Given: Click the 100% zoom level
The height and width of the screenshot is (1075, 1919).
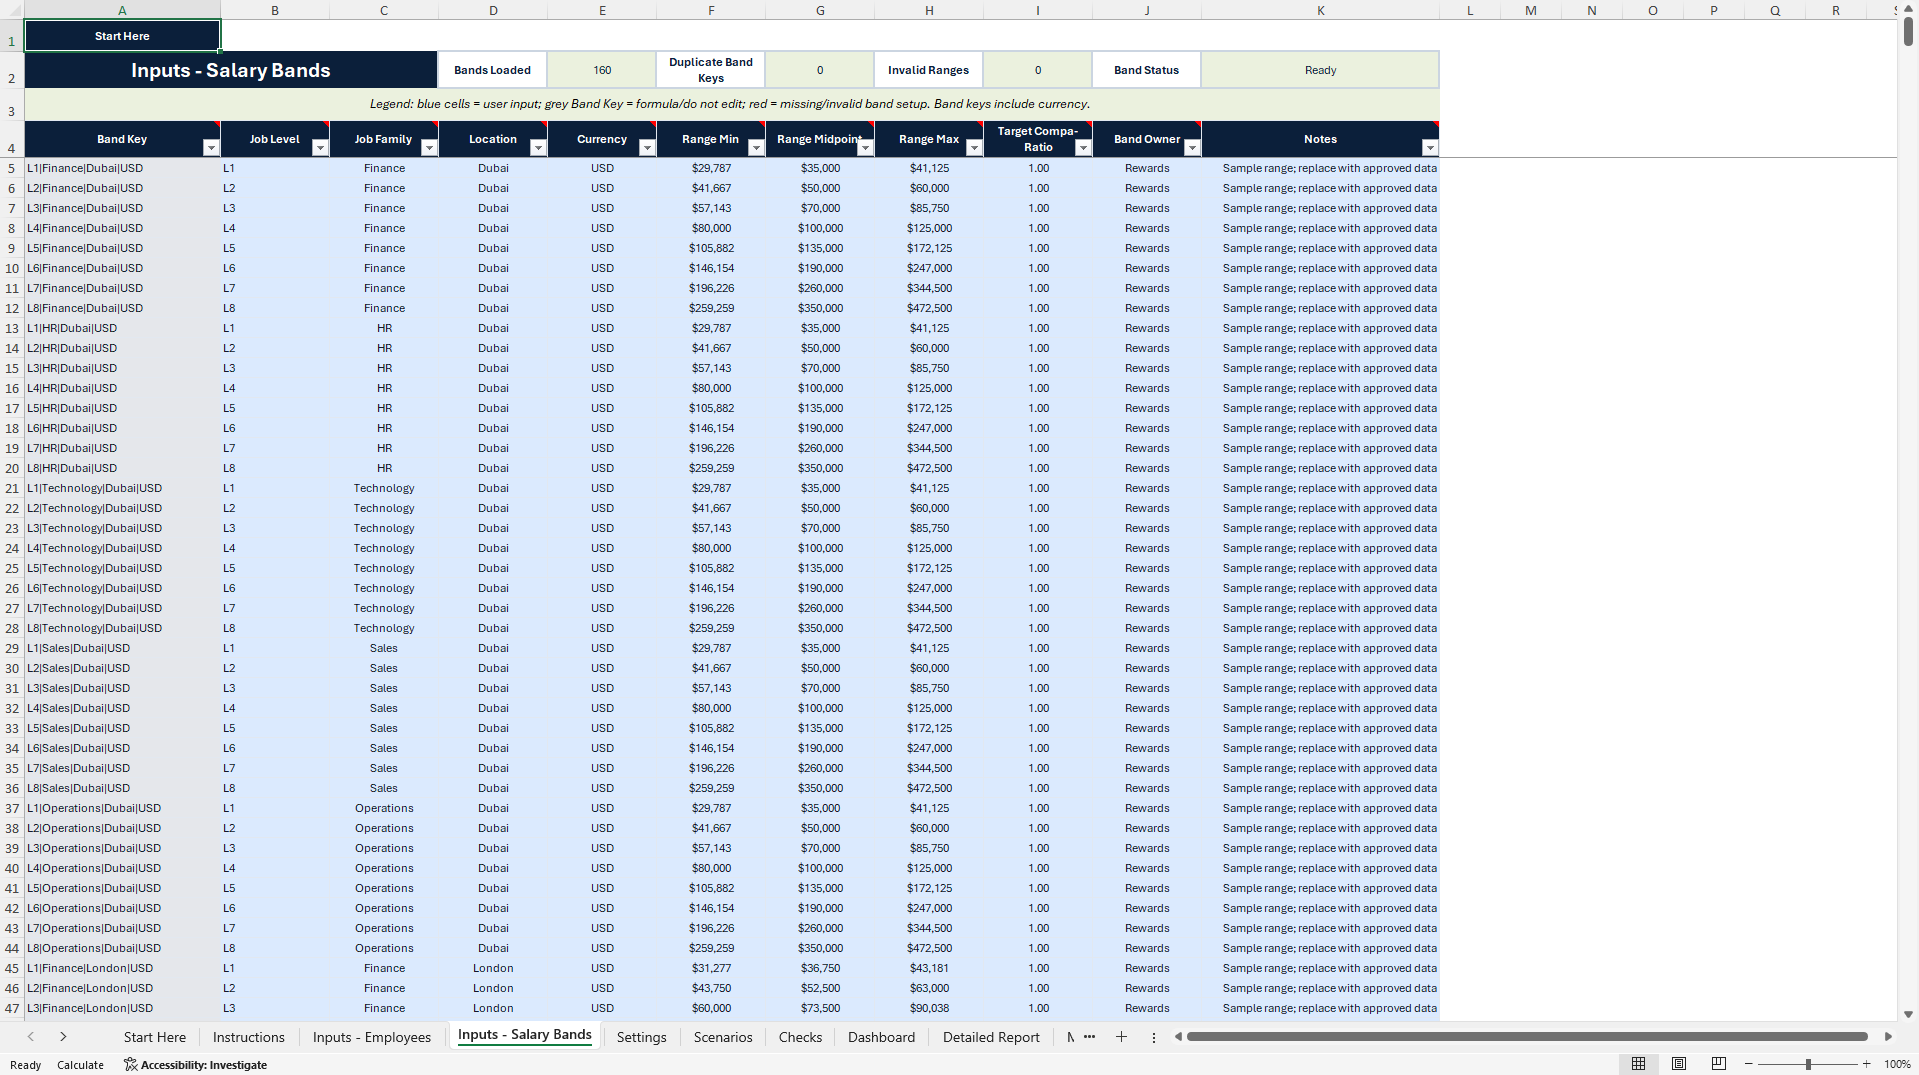Looking at the screenshot, I should pos(1897,1064).
